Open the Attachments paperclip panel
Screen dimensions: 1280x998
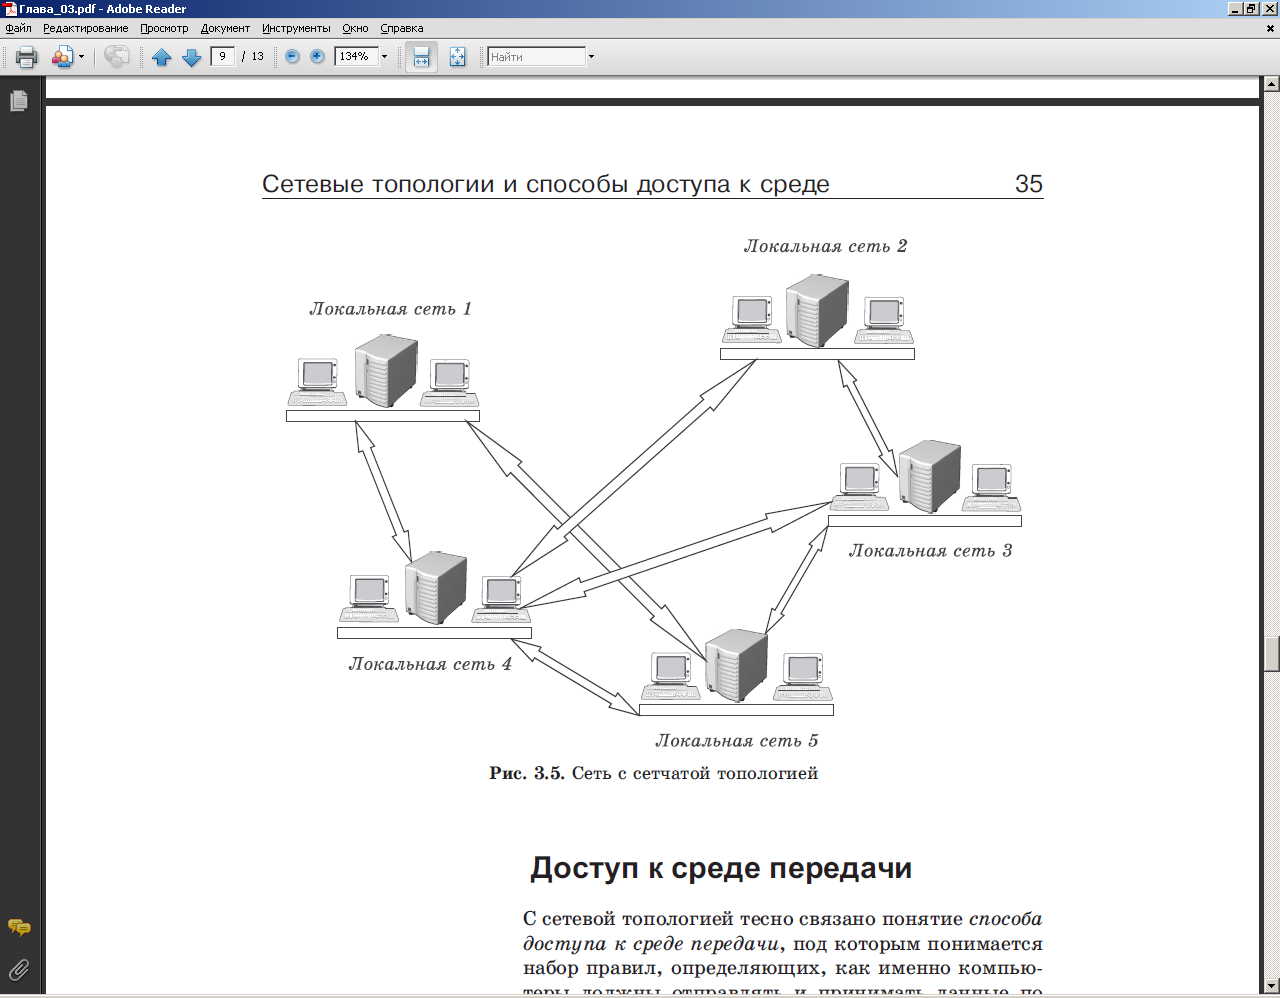click(x=19, y=969)
